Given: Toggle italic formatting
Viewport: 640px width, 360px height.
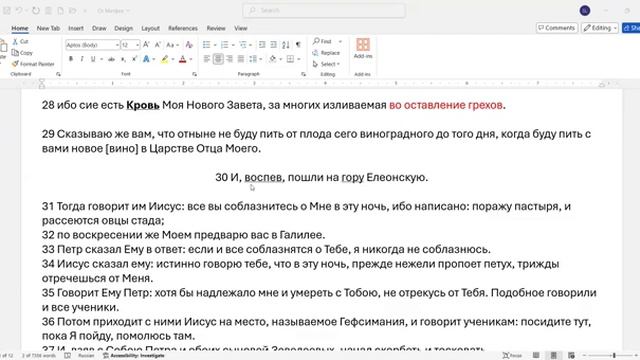Looking at the screenshot, I should tap(82, 59).
